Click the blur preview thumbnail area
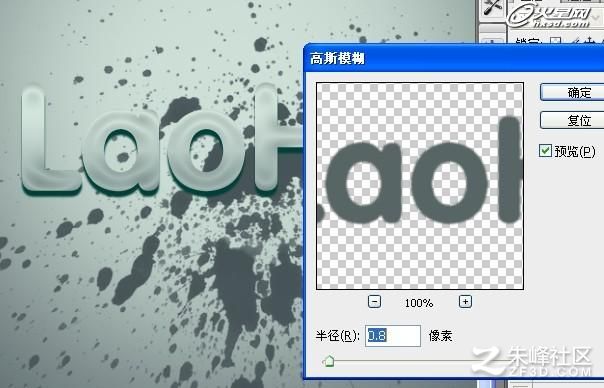Viewport: 604px width, 388px height. (419, 186)
